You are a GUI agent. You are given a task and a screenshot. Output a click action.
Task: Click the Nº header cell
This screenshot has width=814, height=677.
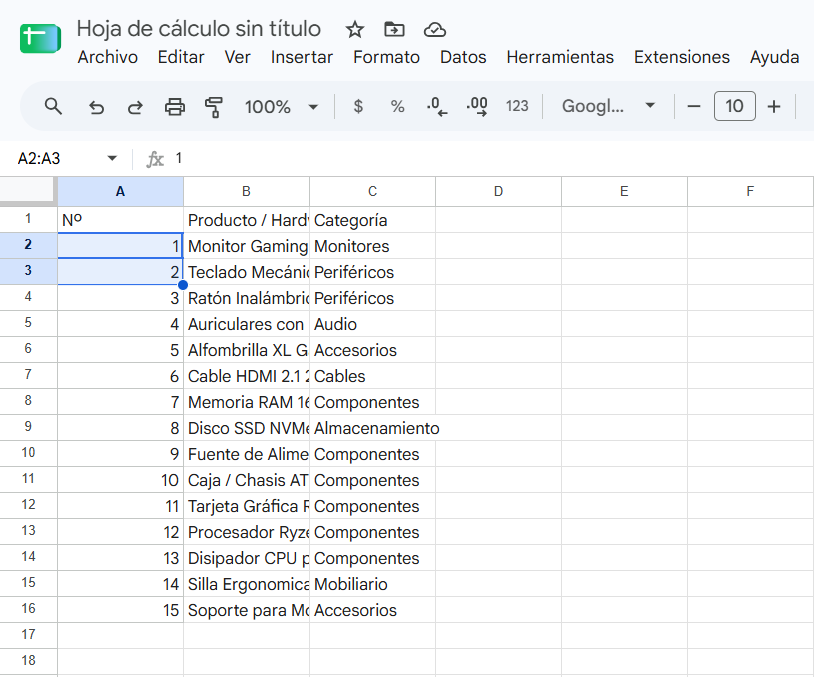[x=120, y=220]
